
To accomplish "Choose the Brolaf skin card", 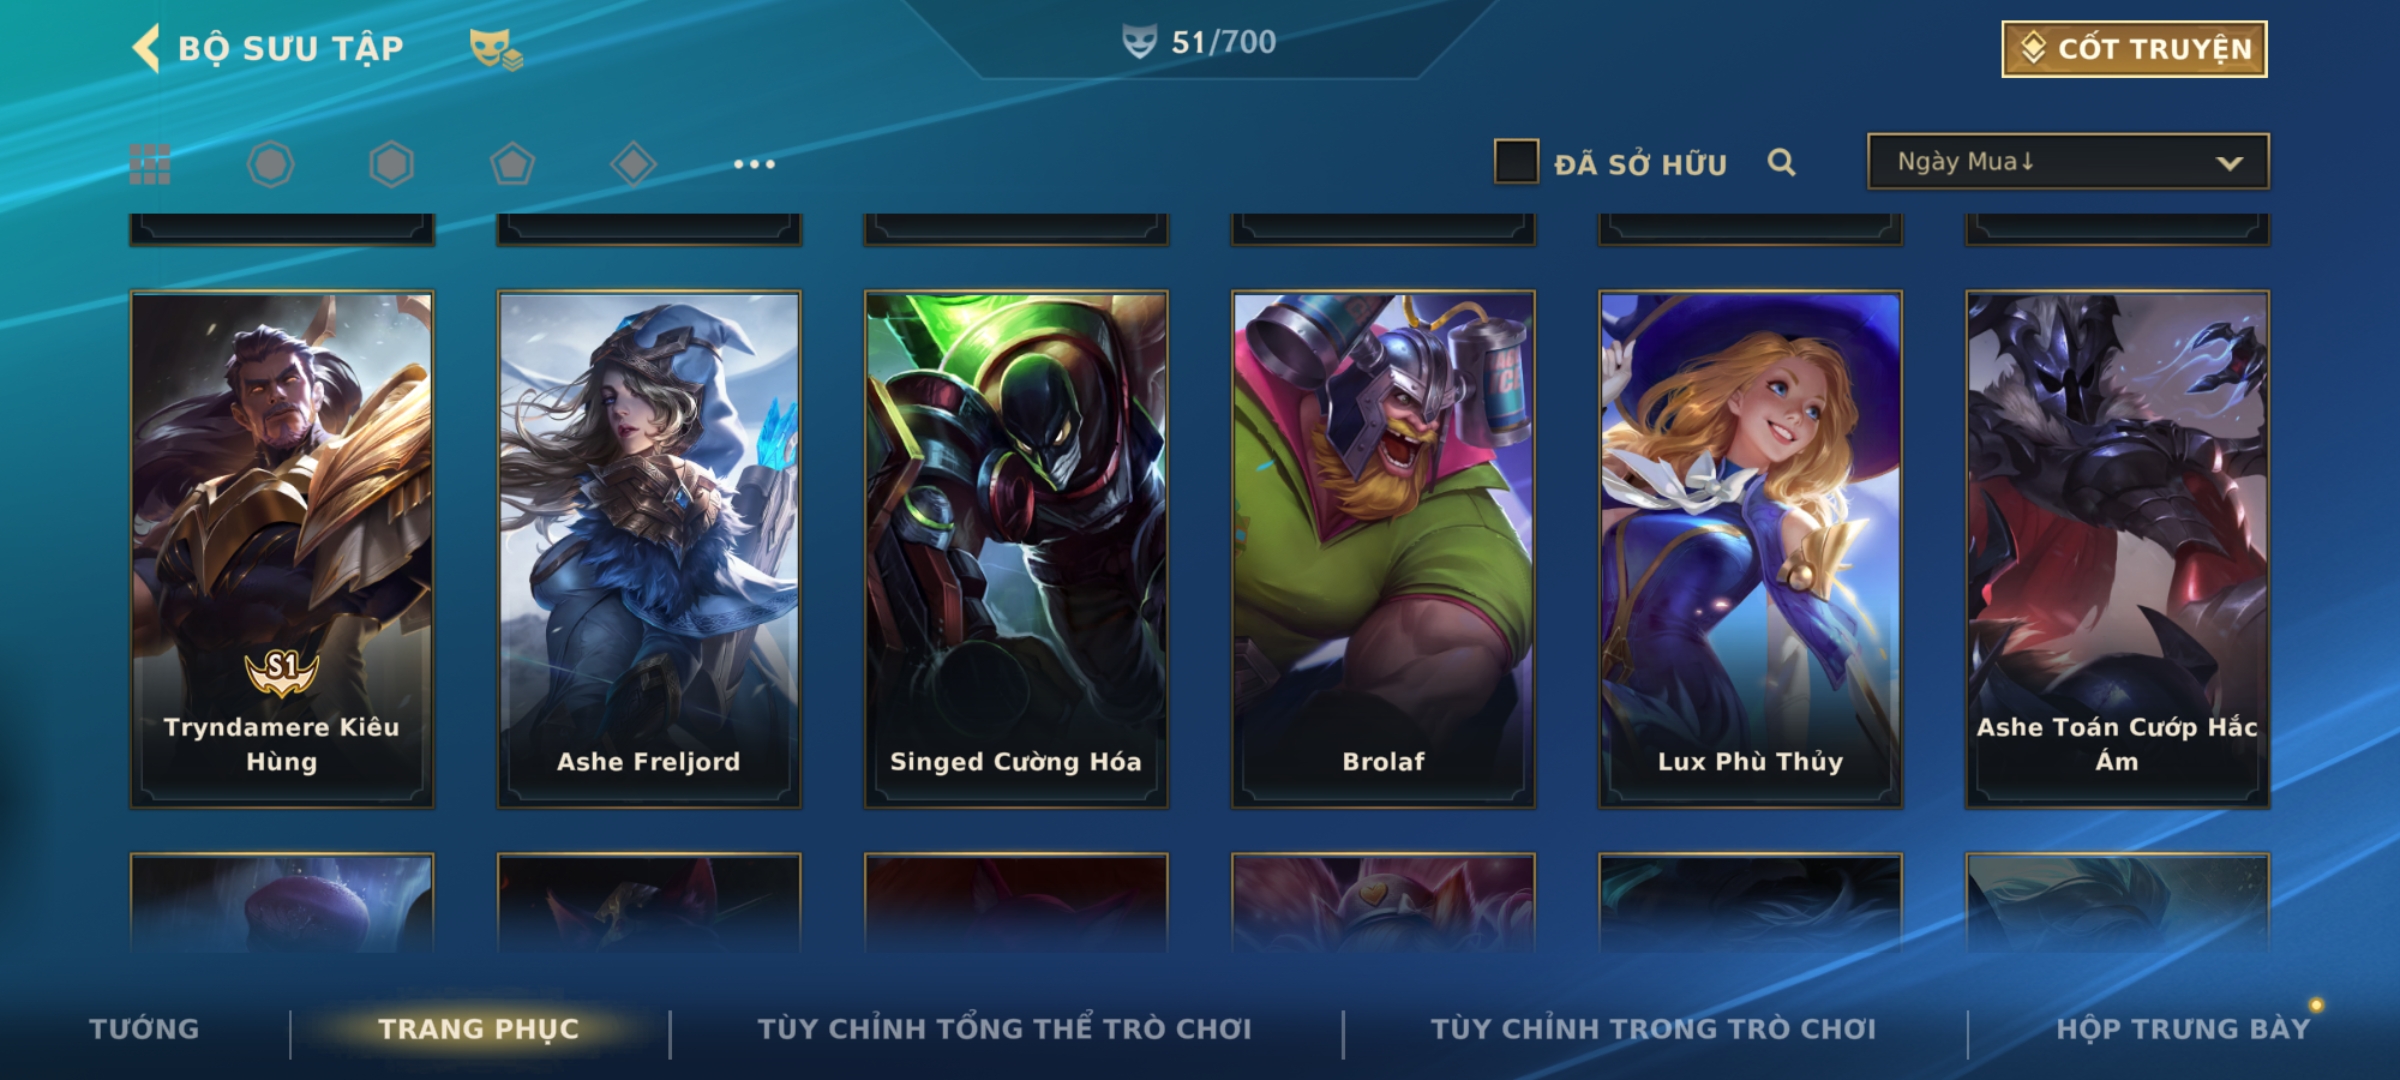I will click(x=1383, y=549).
